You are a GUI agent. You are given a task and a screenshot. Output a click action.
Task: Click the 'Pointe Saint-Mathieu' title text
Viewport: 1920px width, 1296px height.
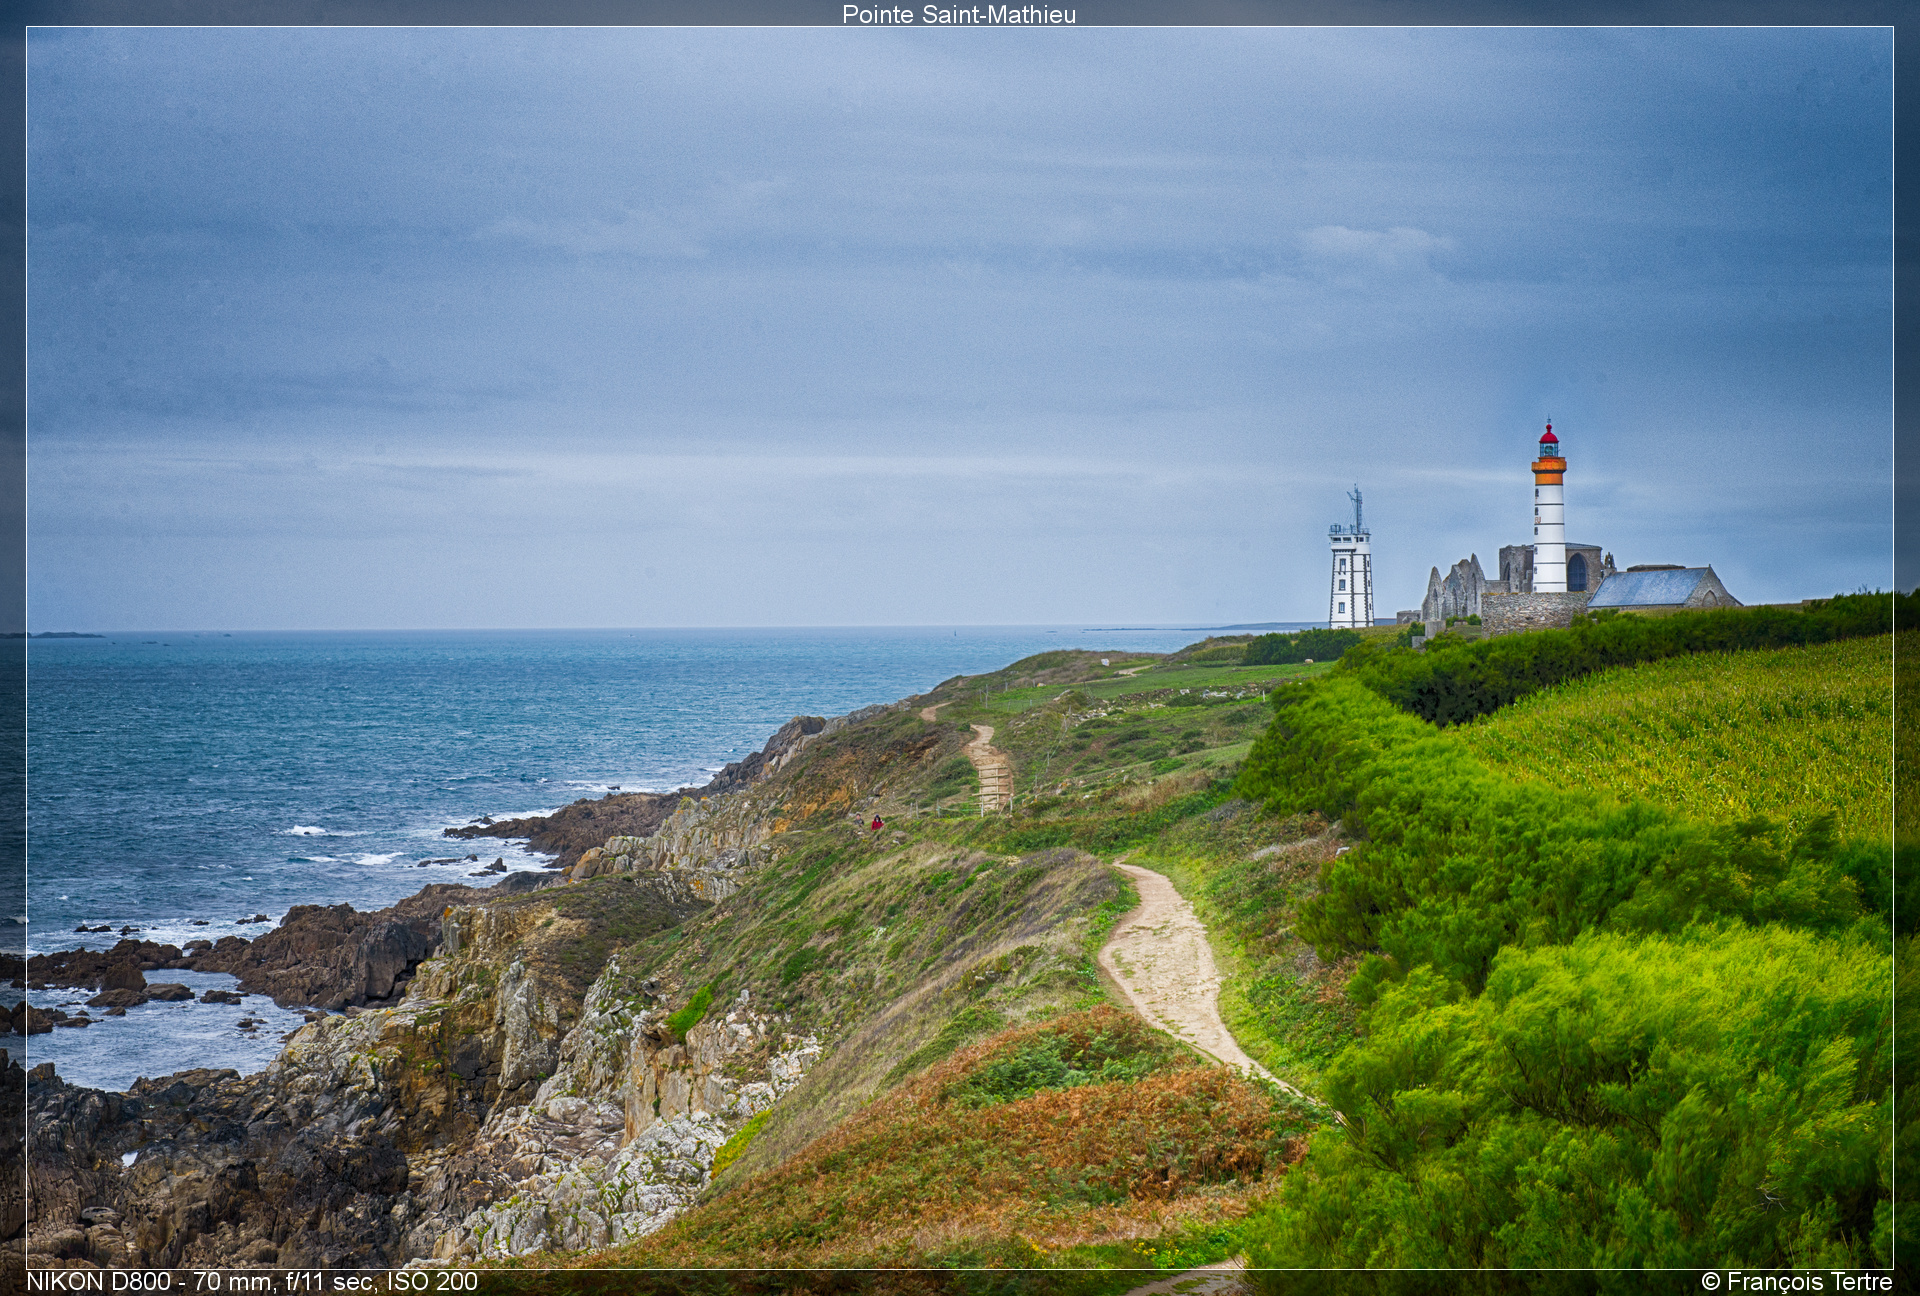click(x=959, y=14)
